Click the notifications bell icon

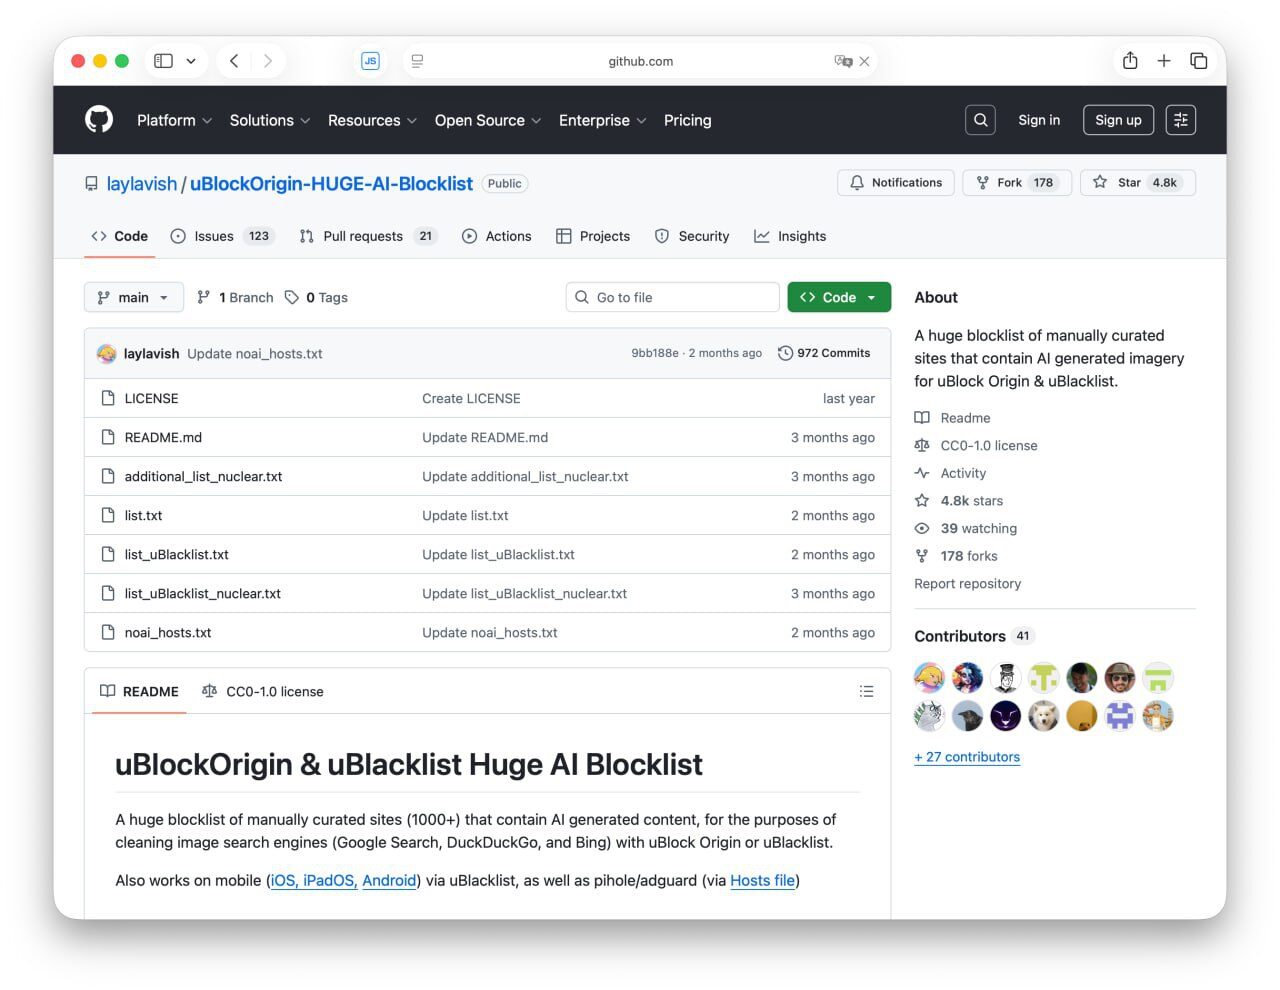click(858, 182)
